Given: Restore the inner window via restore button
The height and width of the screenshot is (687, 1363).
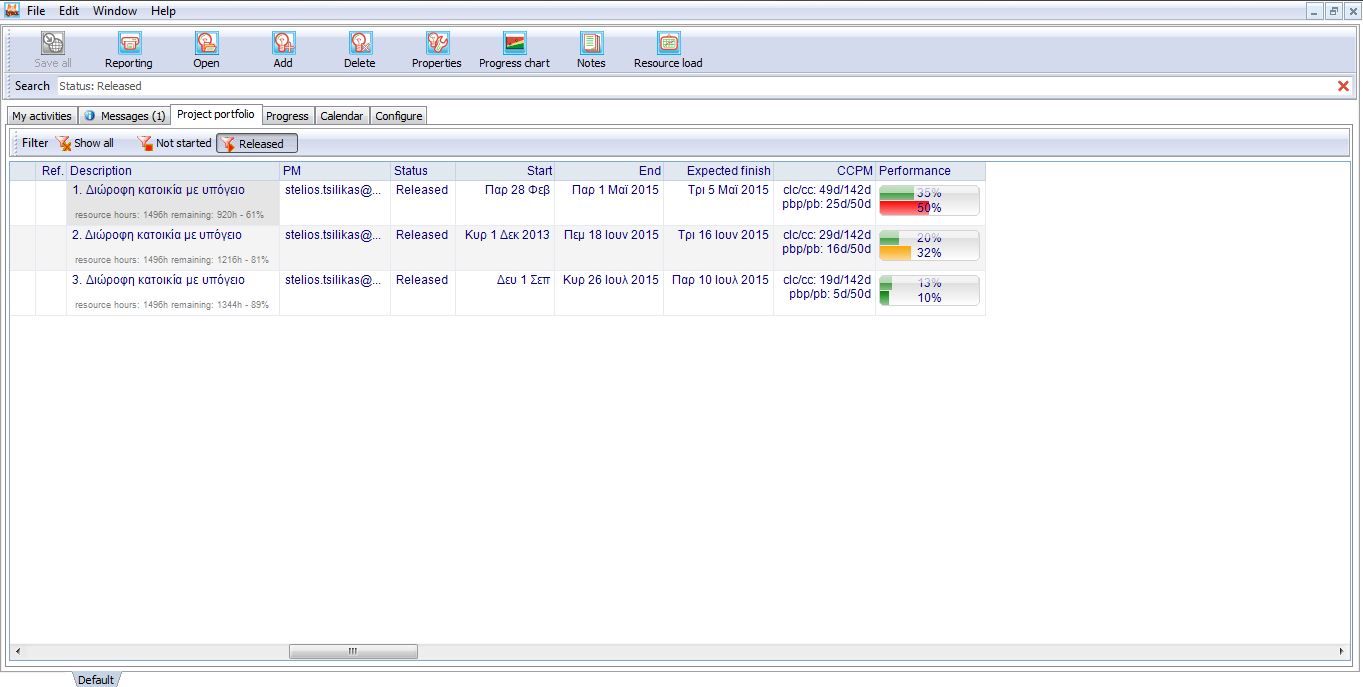Looking at the screenshot, I should [x=1333, y=11].
